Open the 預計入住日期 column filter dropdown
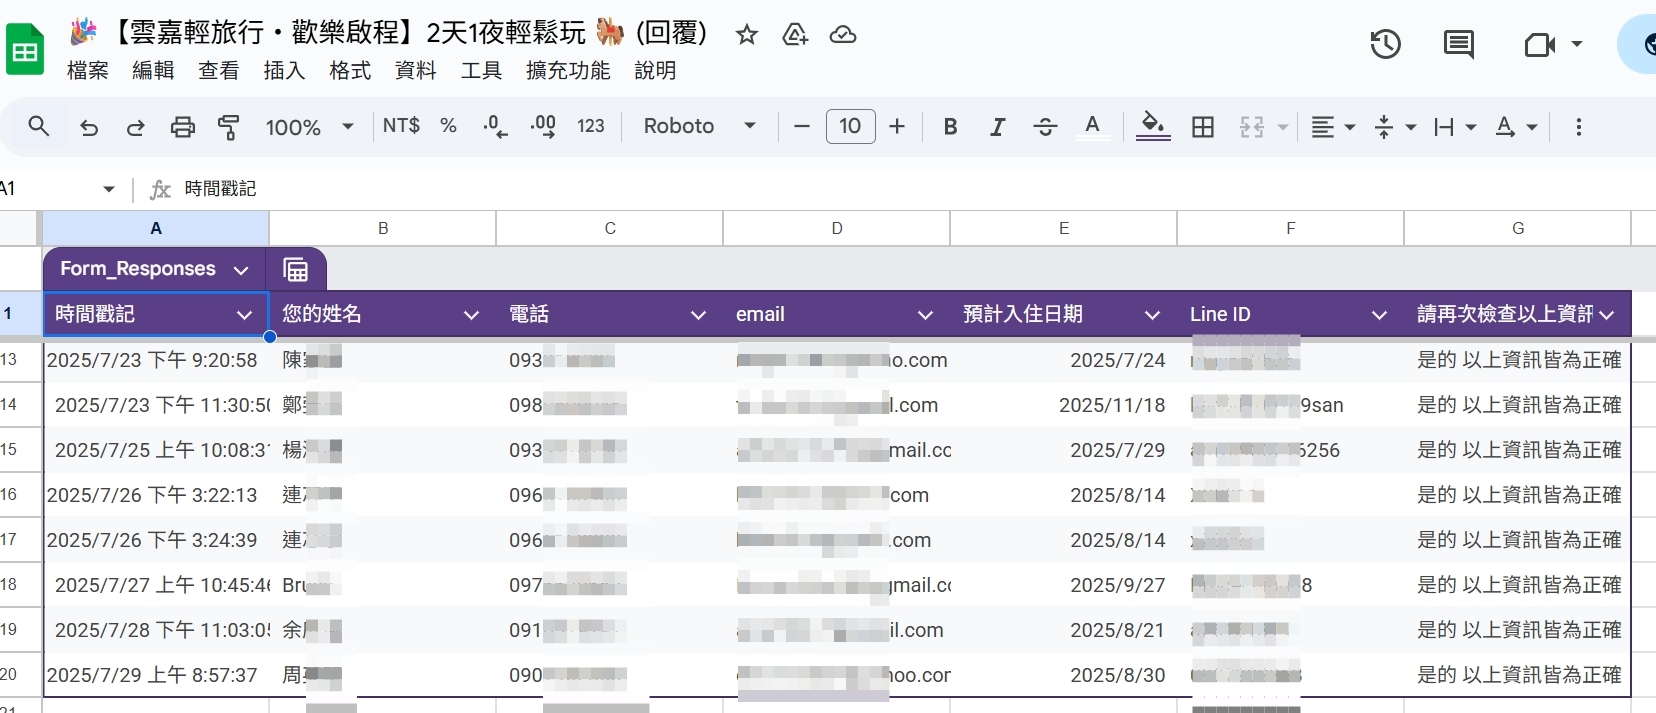Image resolution: width=1656 pixels, height=713 pixels. click(x=1152, y=315)
